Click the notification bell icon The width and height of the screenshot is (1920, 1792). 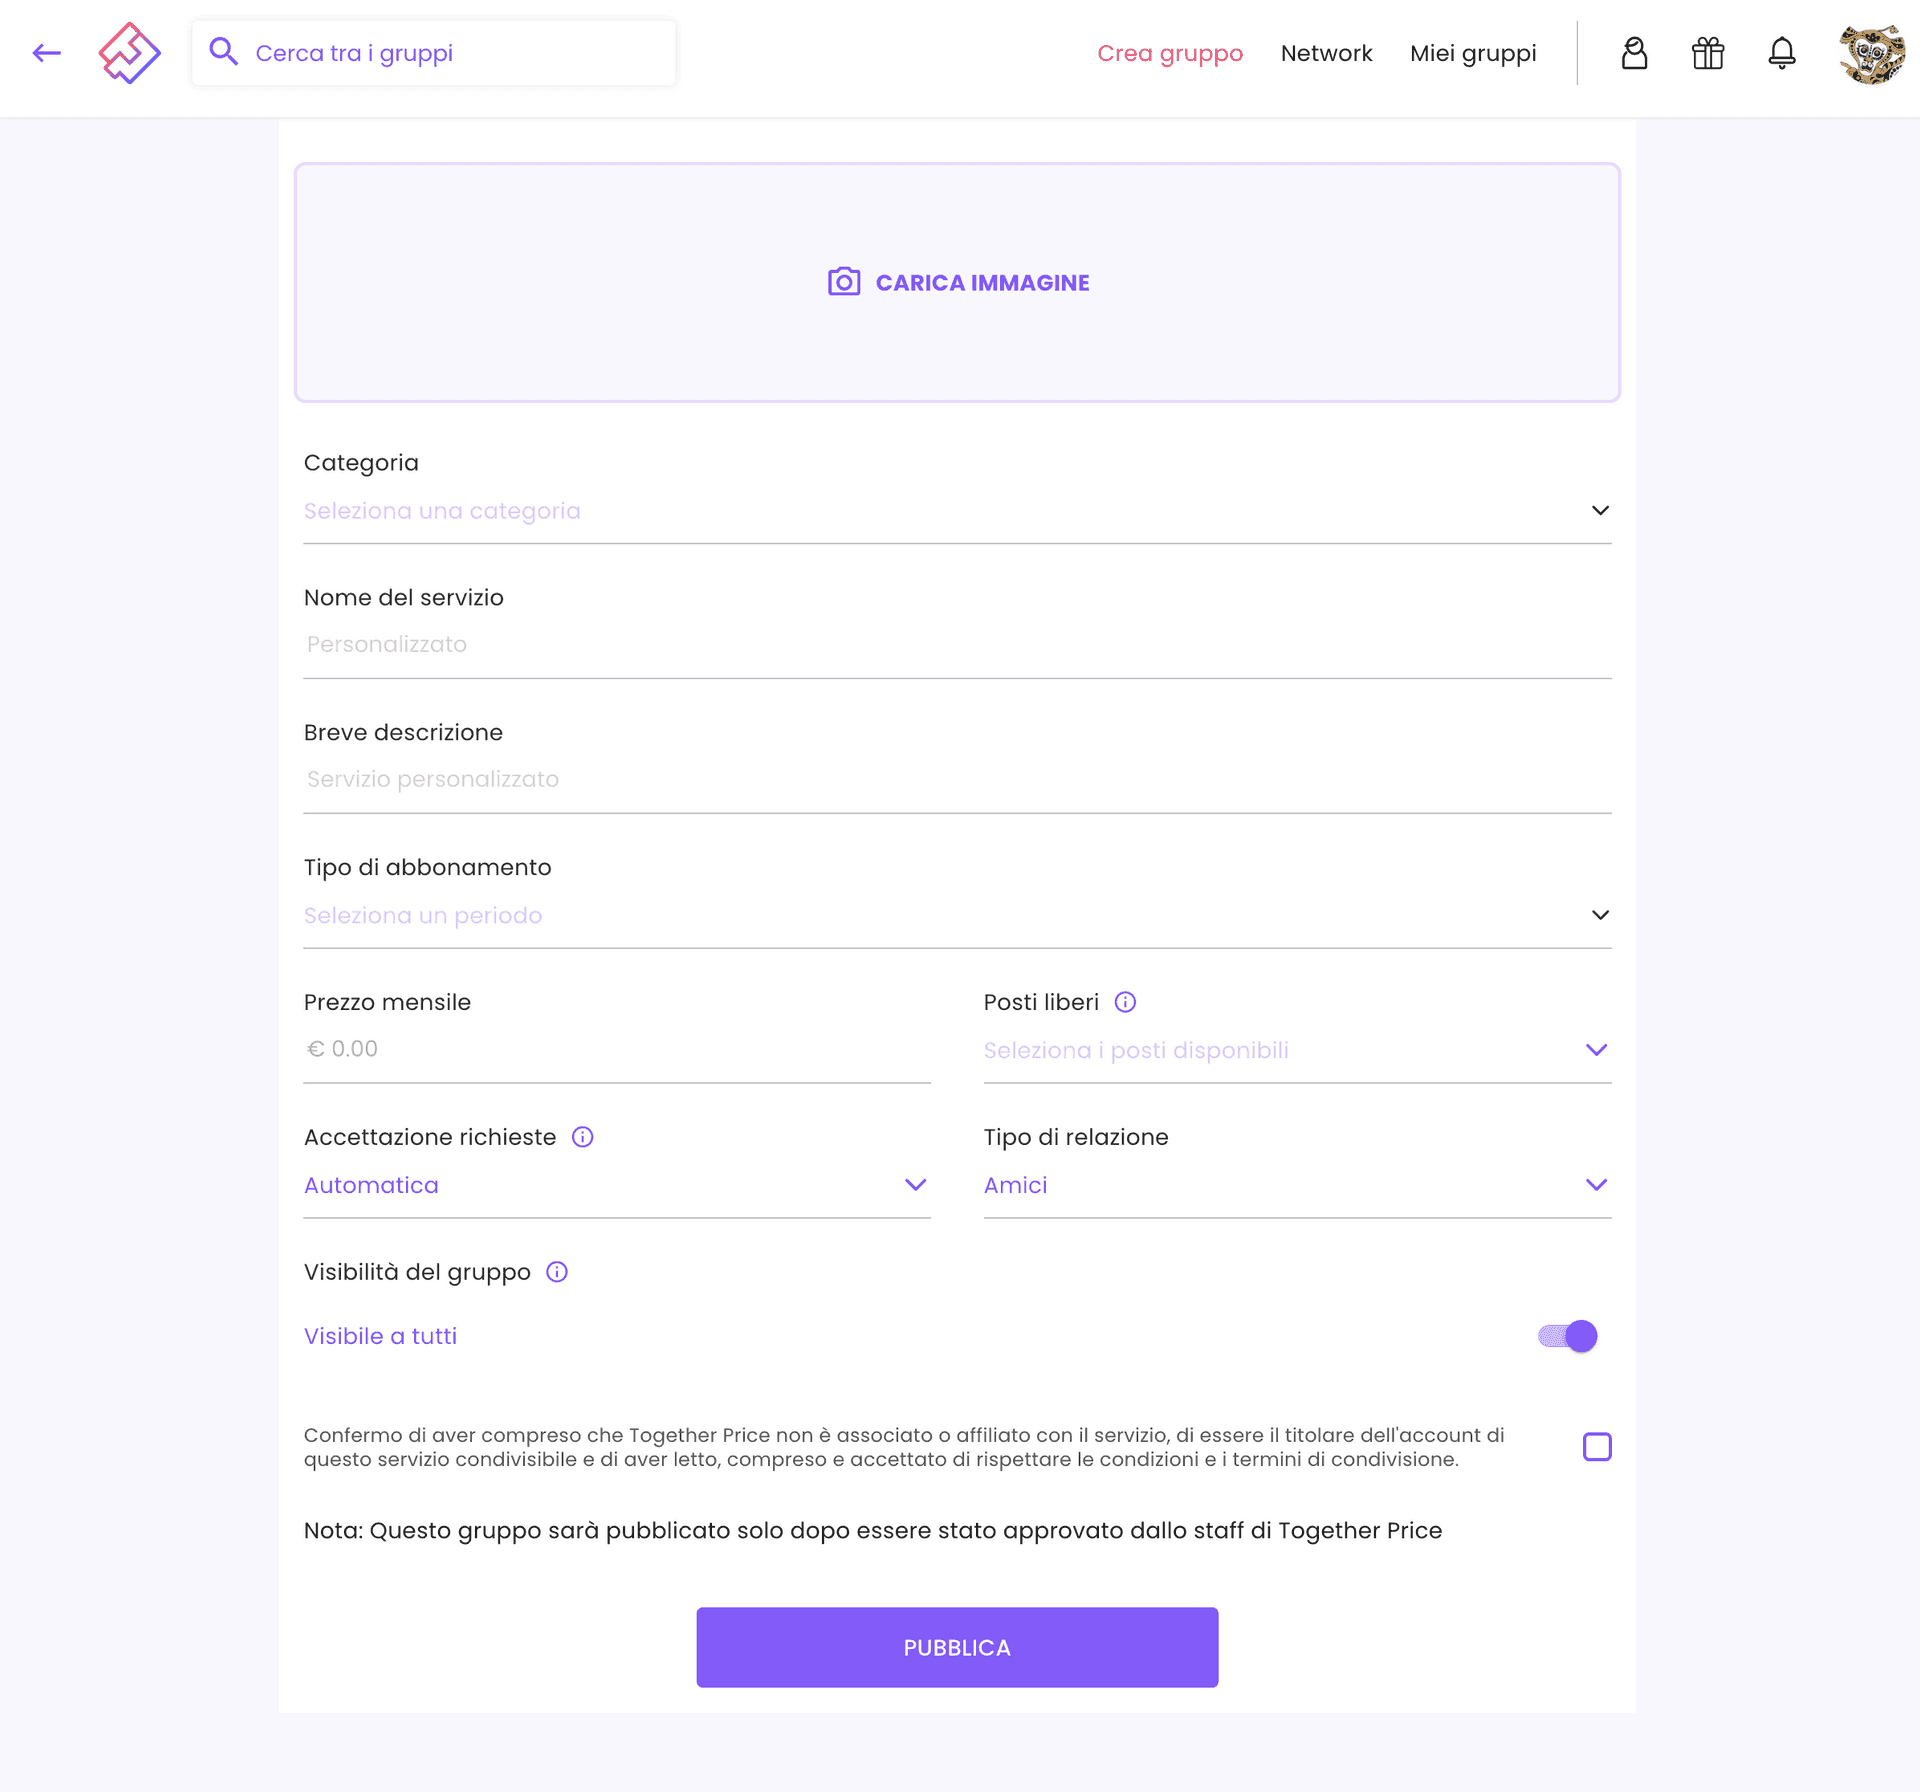coord(1782,54)
